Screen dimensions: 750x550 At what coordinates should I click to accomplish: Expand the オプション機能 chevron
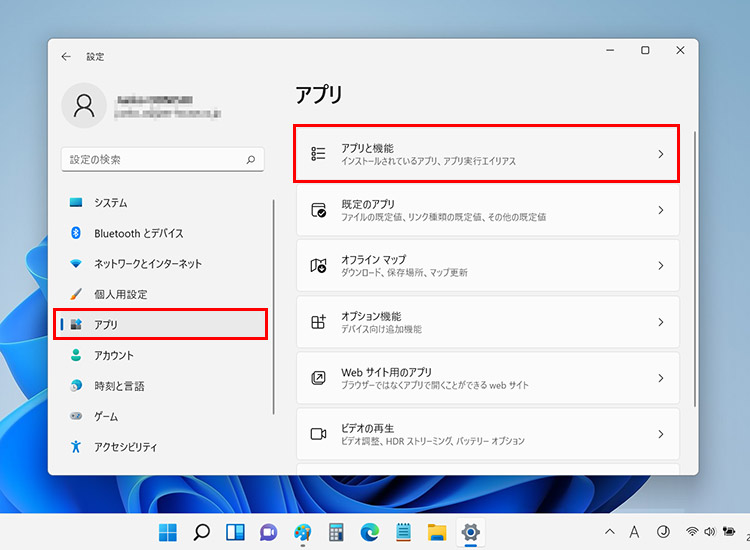[660, 322]
